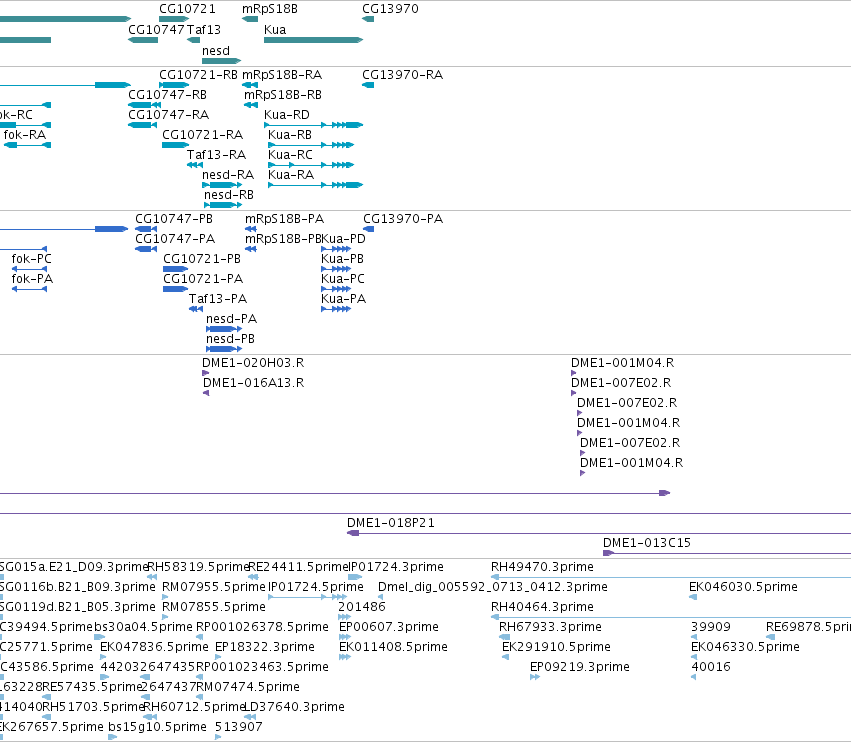Image resolution: width=851 pixels, height=742 pixels.
Task: Click the Kua-PC protein label
Action: (343, 280)
